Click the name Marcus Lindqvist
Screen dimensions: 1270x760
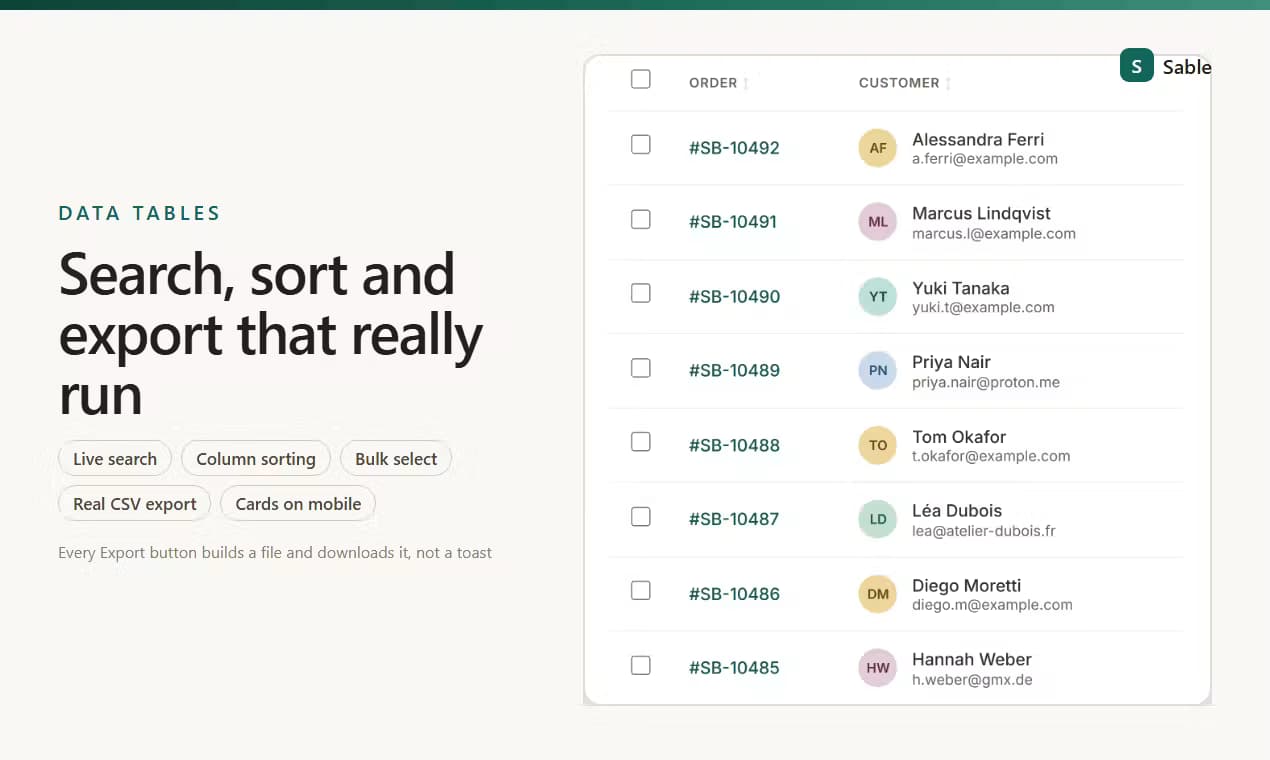(x=981, y=213)
